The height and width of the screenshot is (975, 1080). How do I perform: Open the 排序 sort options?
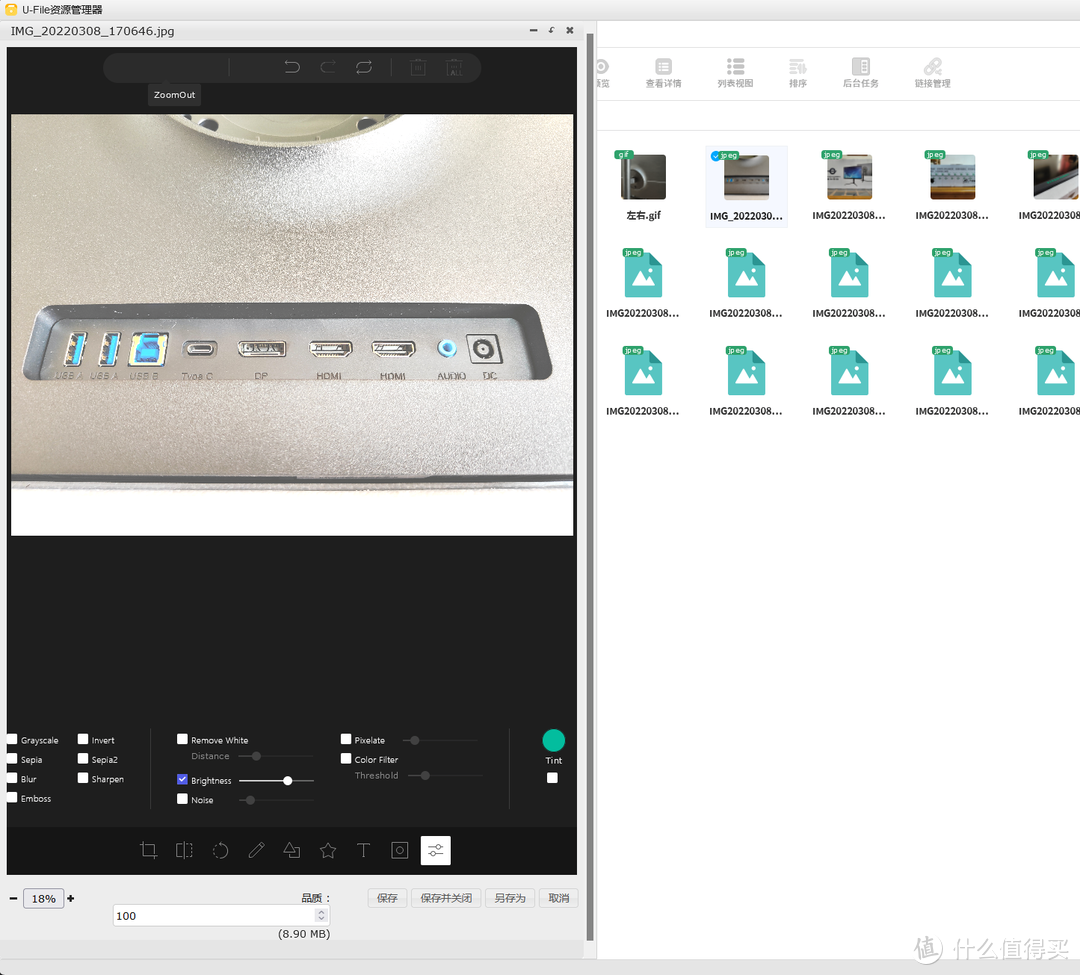coord(798,72)
